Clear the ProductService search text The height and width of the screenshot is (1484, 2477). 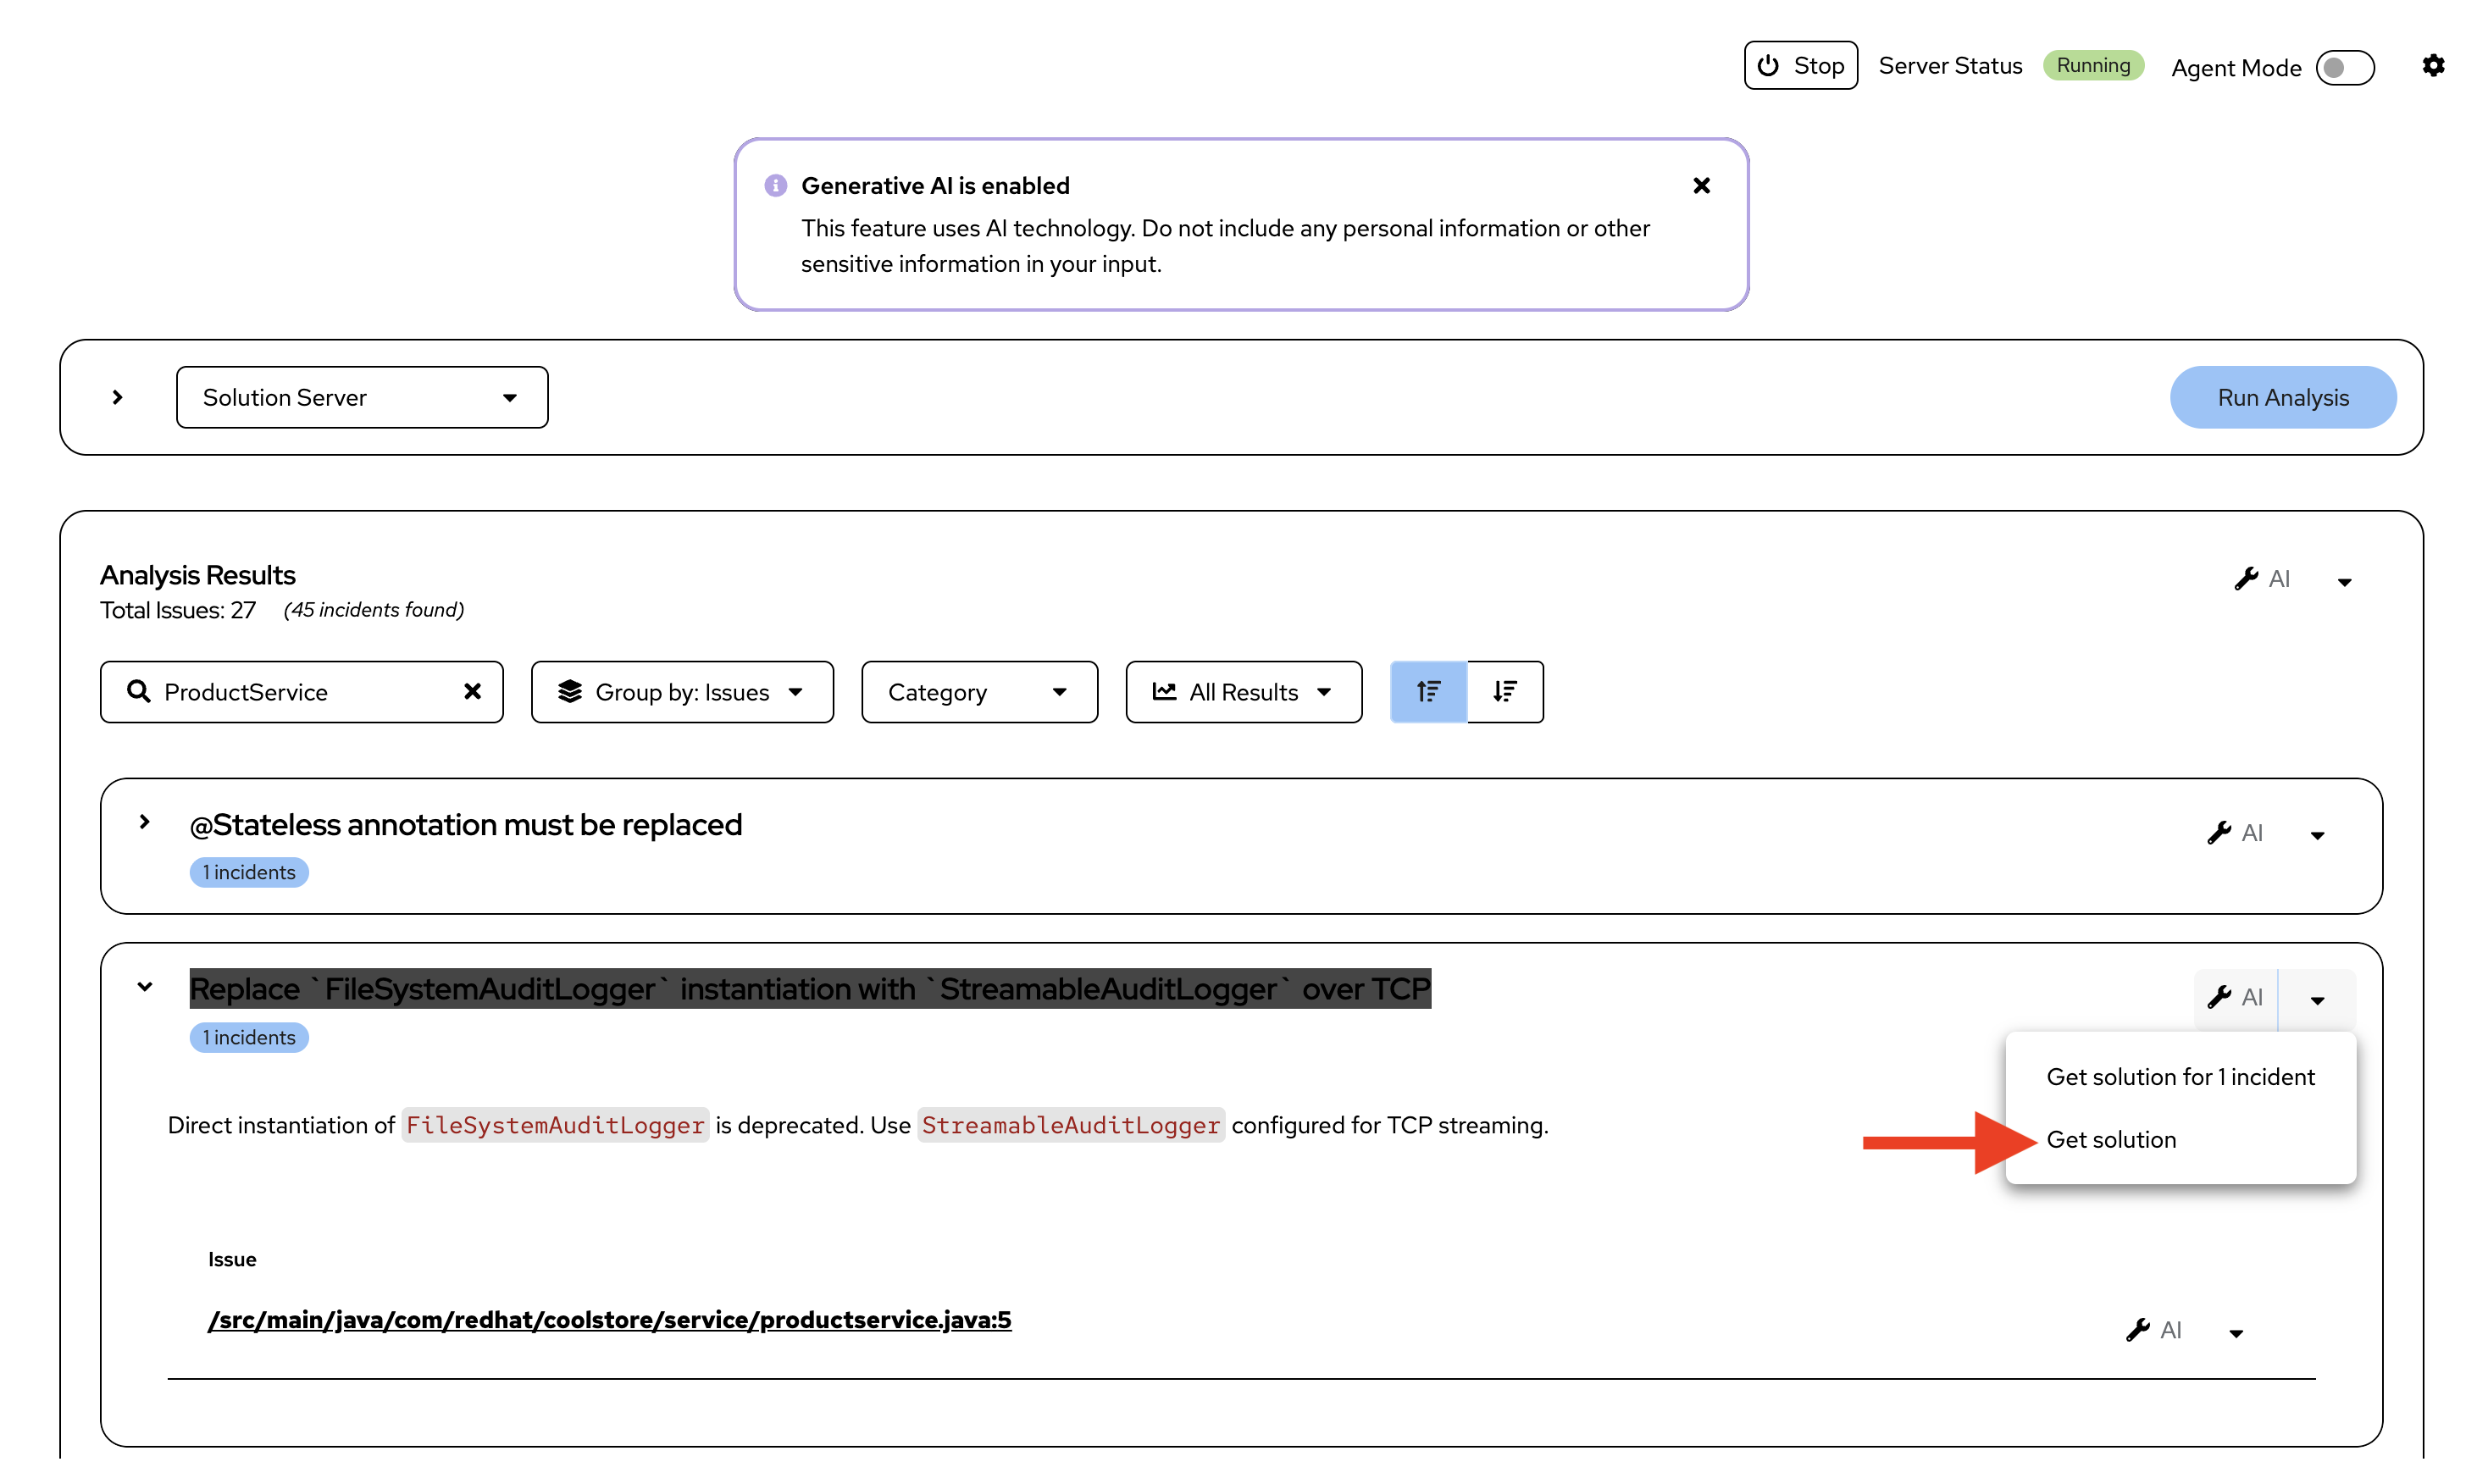pyautogui.click(x=472, y=691)
